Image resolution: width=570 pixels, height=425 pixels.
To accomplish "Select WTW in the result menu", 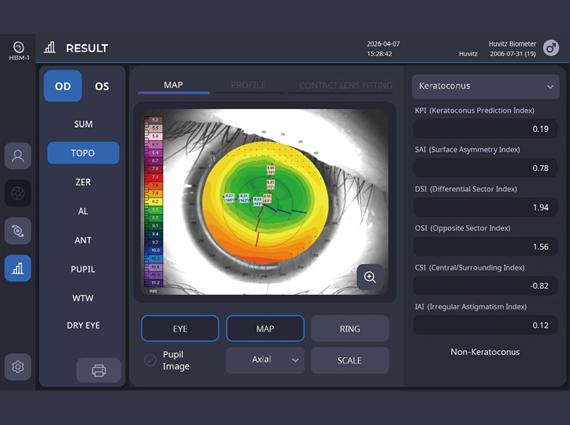I will pos(83,298).
